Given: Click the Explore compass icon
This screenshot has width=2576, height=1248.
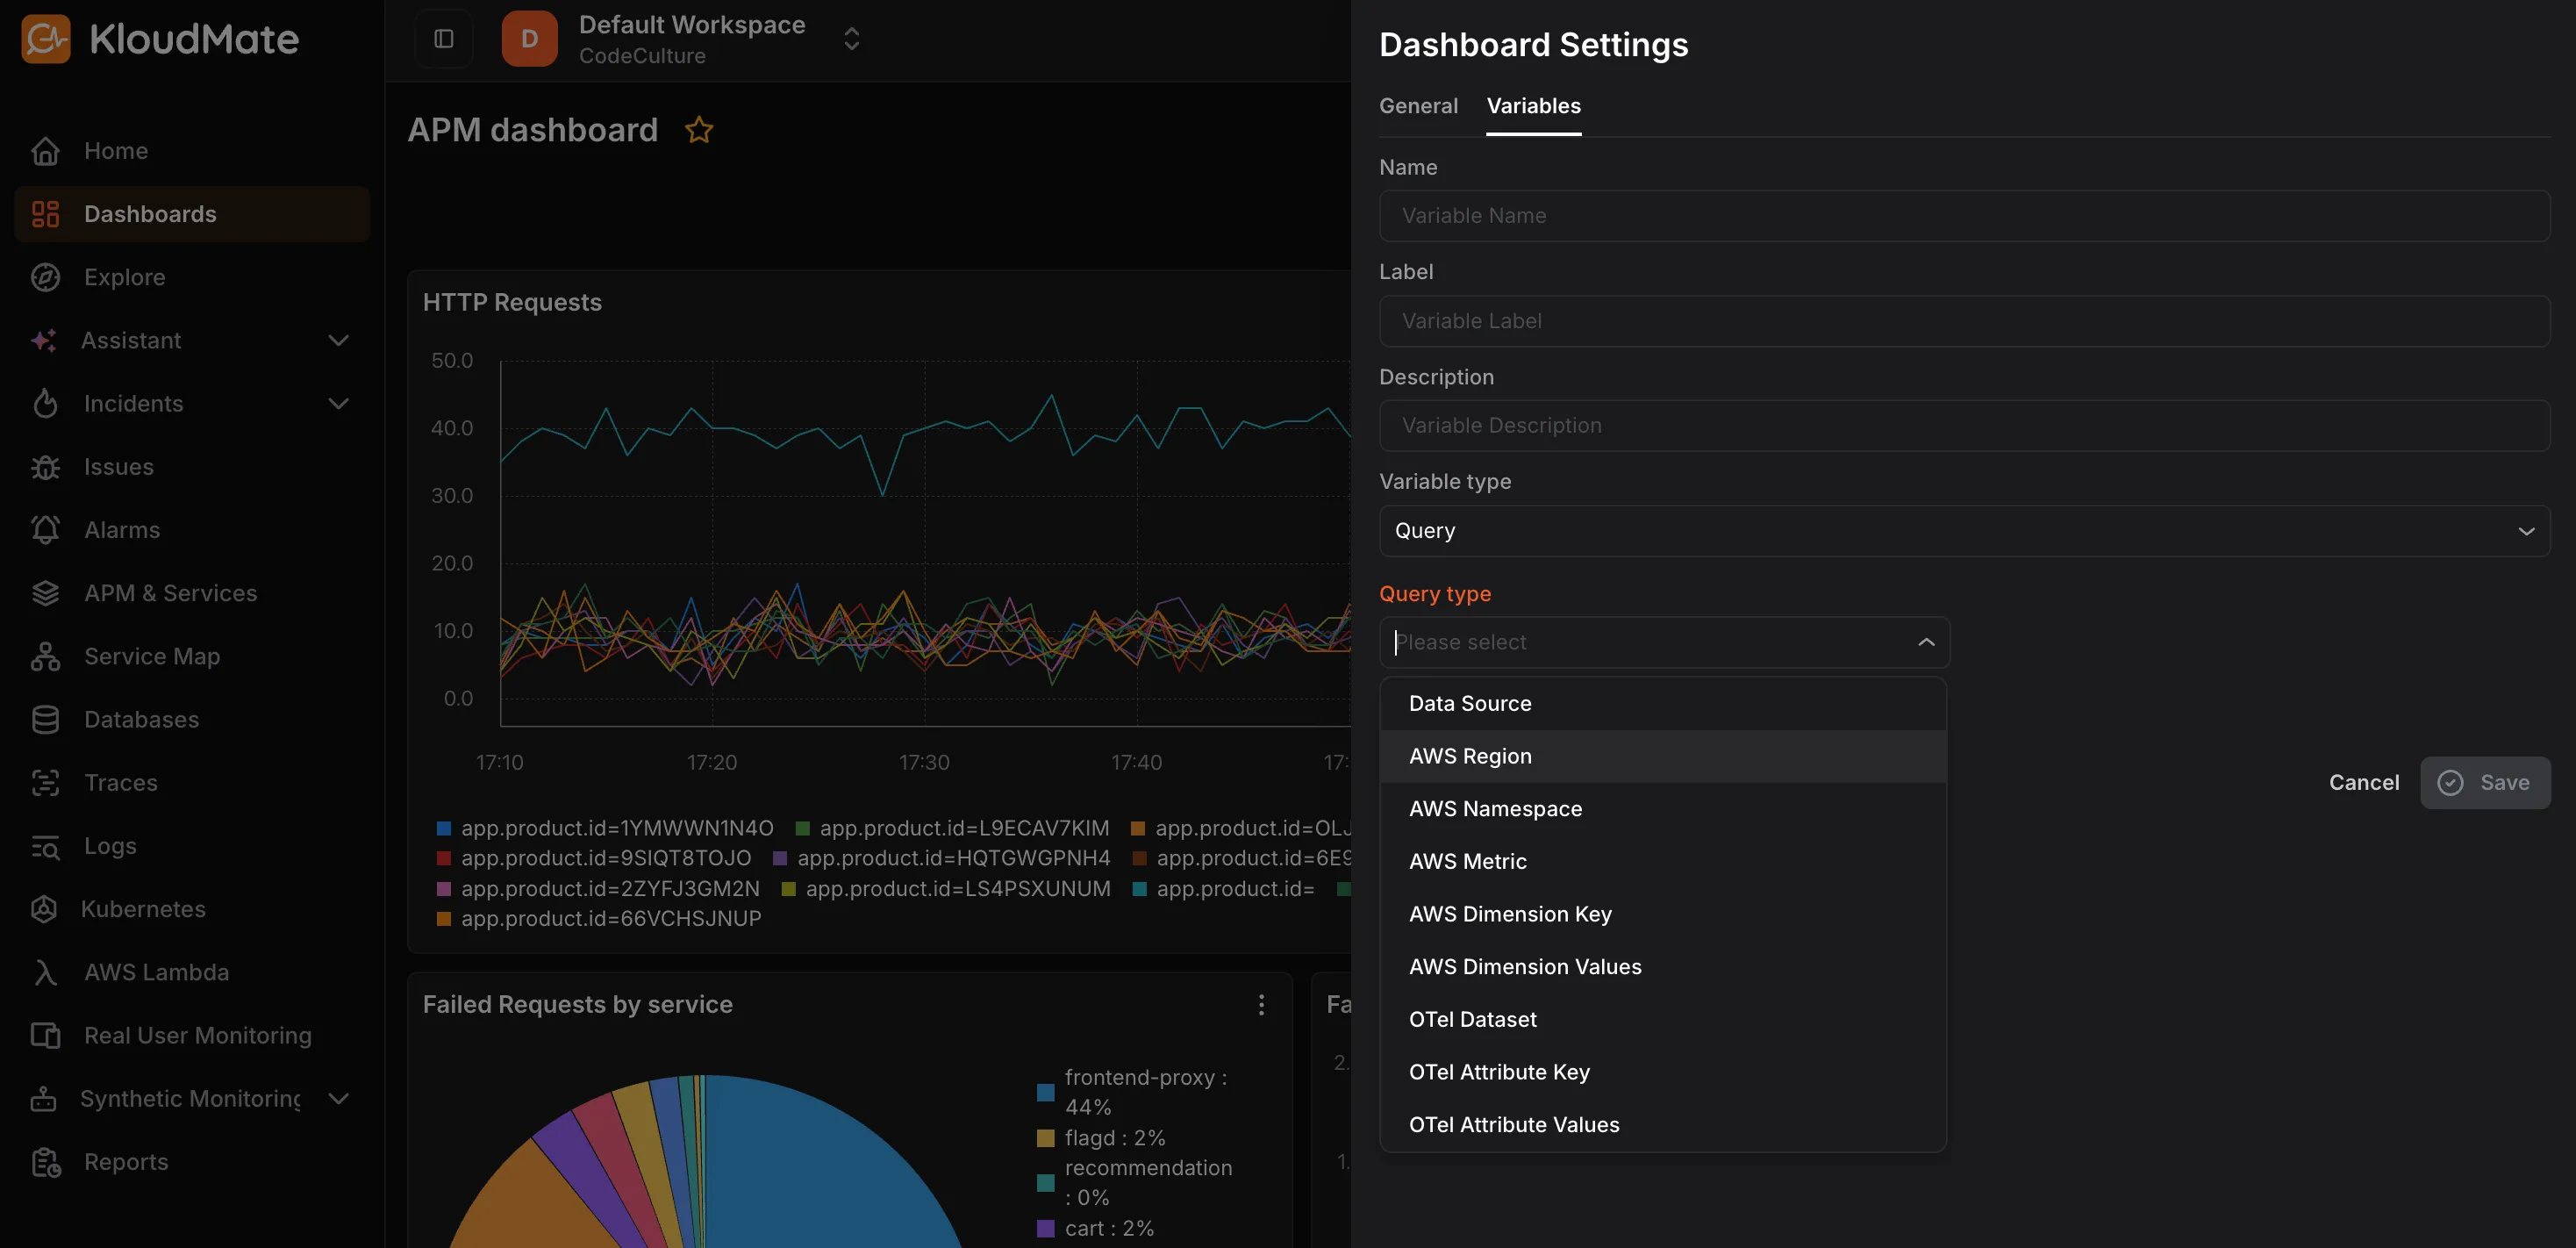Looking at the screenshot, I should (x=46, y=277).
